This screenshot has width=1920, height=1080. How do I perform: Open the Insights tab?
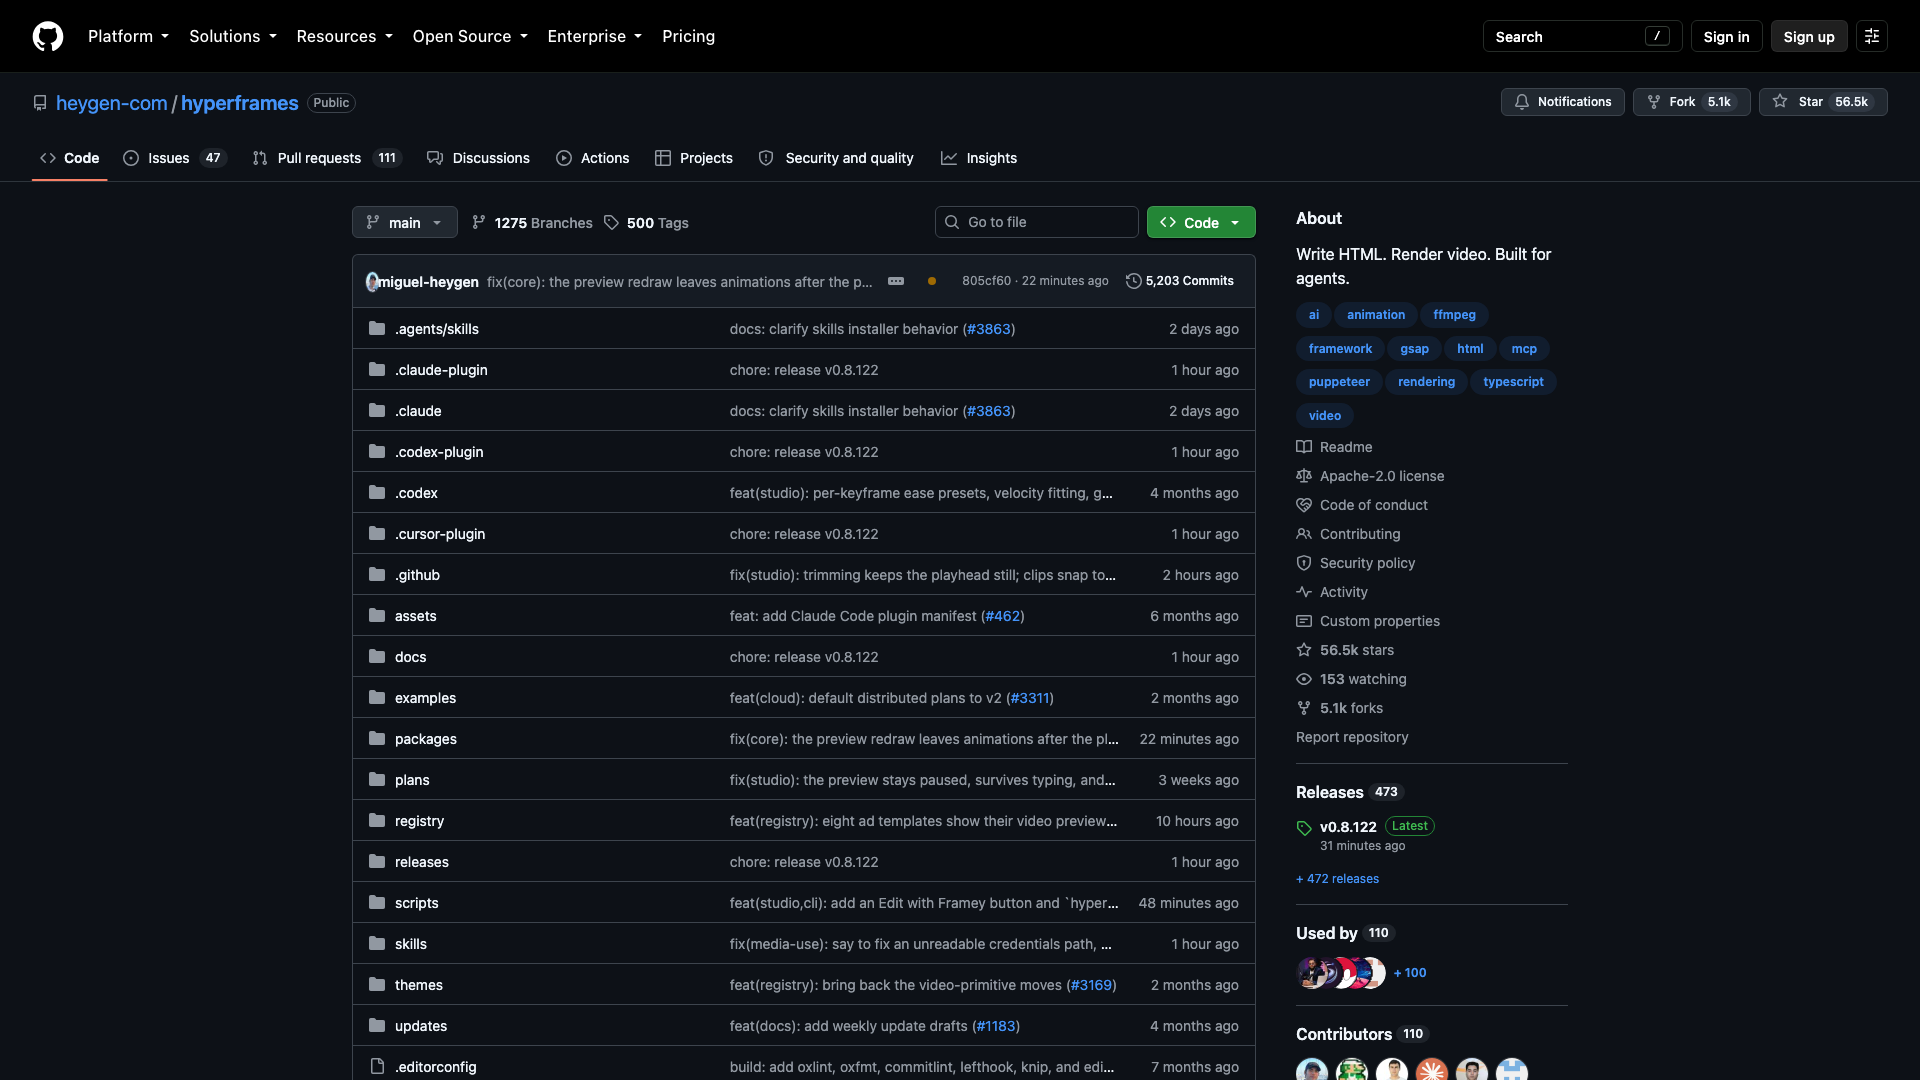[x=979, y=158]
